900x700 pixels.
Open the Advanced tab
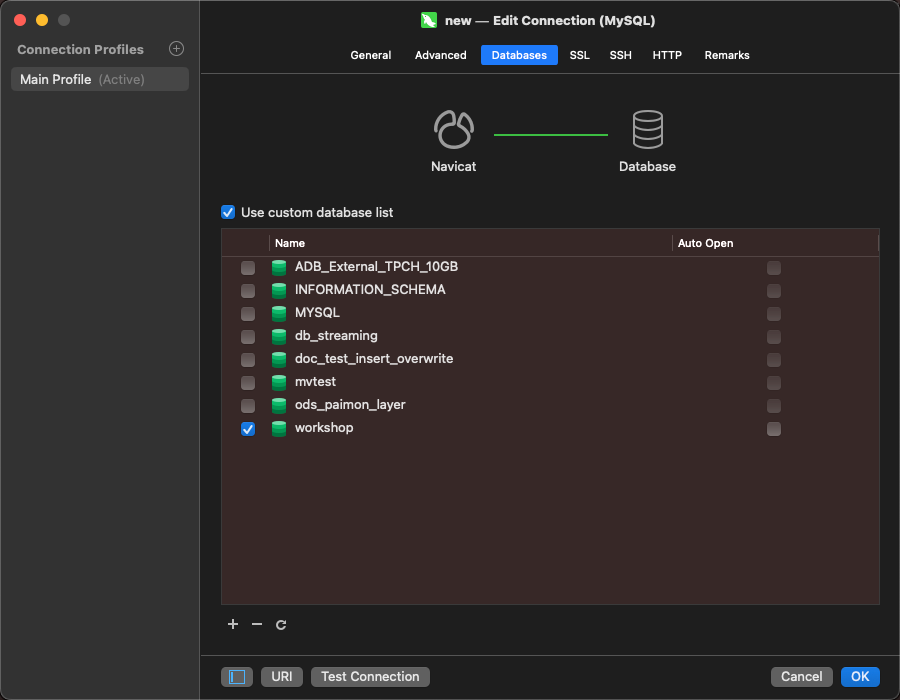440,55
